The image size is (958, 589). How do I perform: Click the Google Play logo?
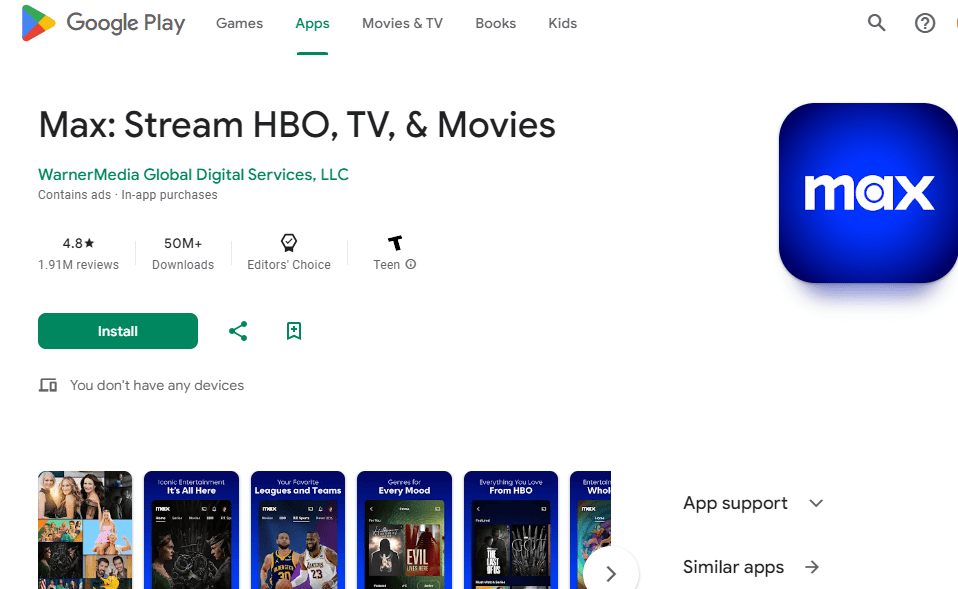pos(103,23)
